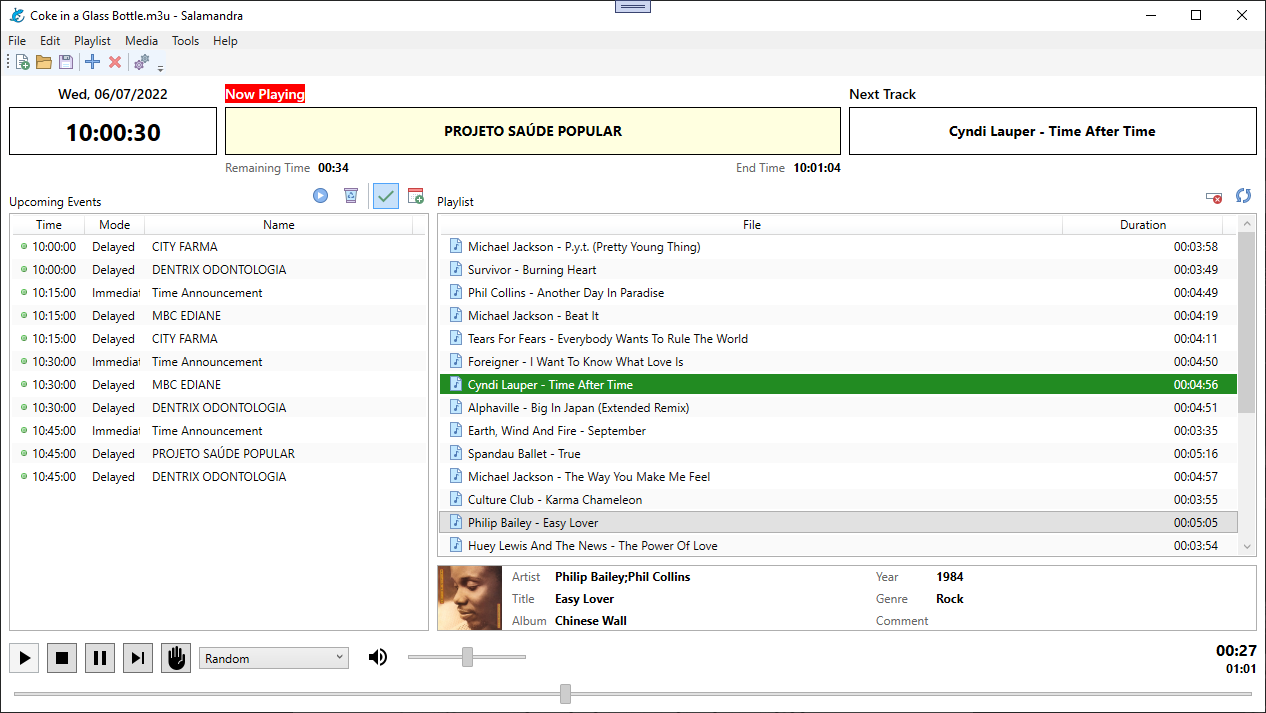
Task: Open the File menu
Action: (17, 41)
